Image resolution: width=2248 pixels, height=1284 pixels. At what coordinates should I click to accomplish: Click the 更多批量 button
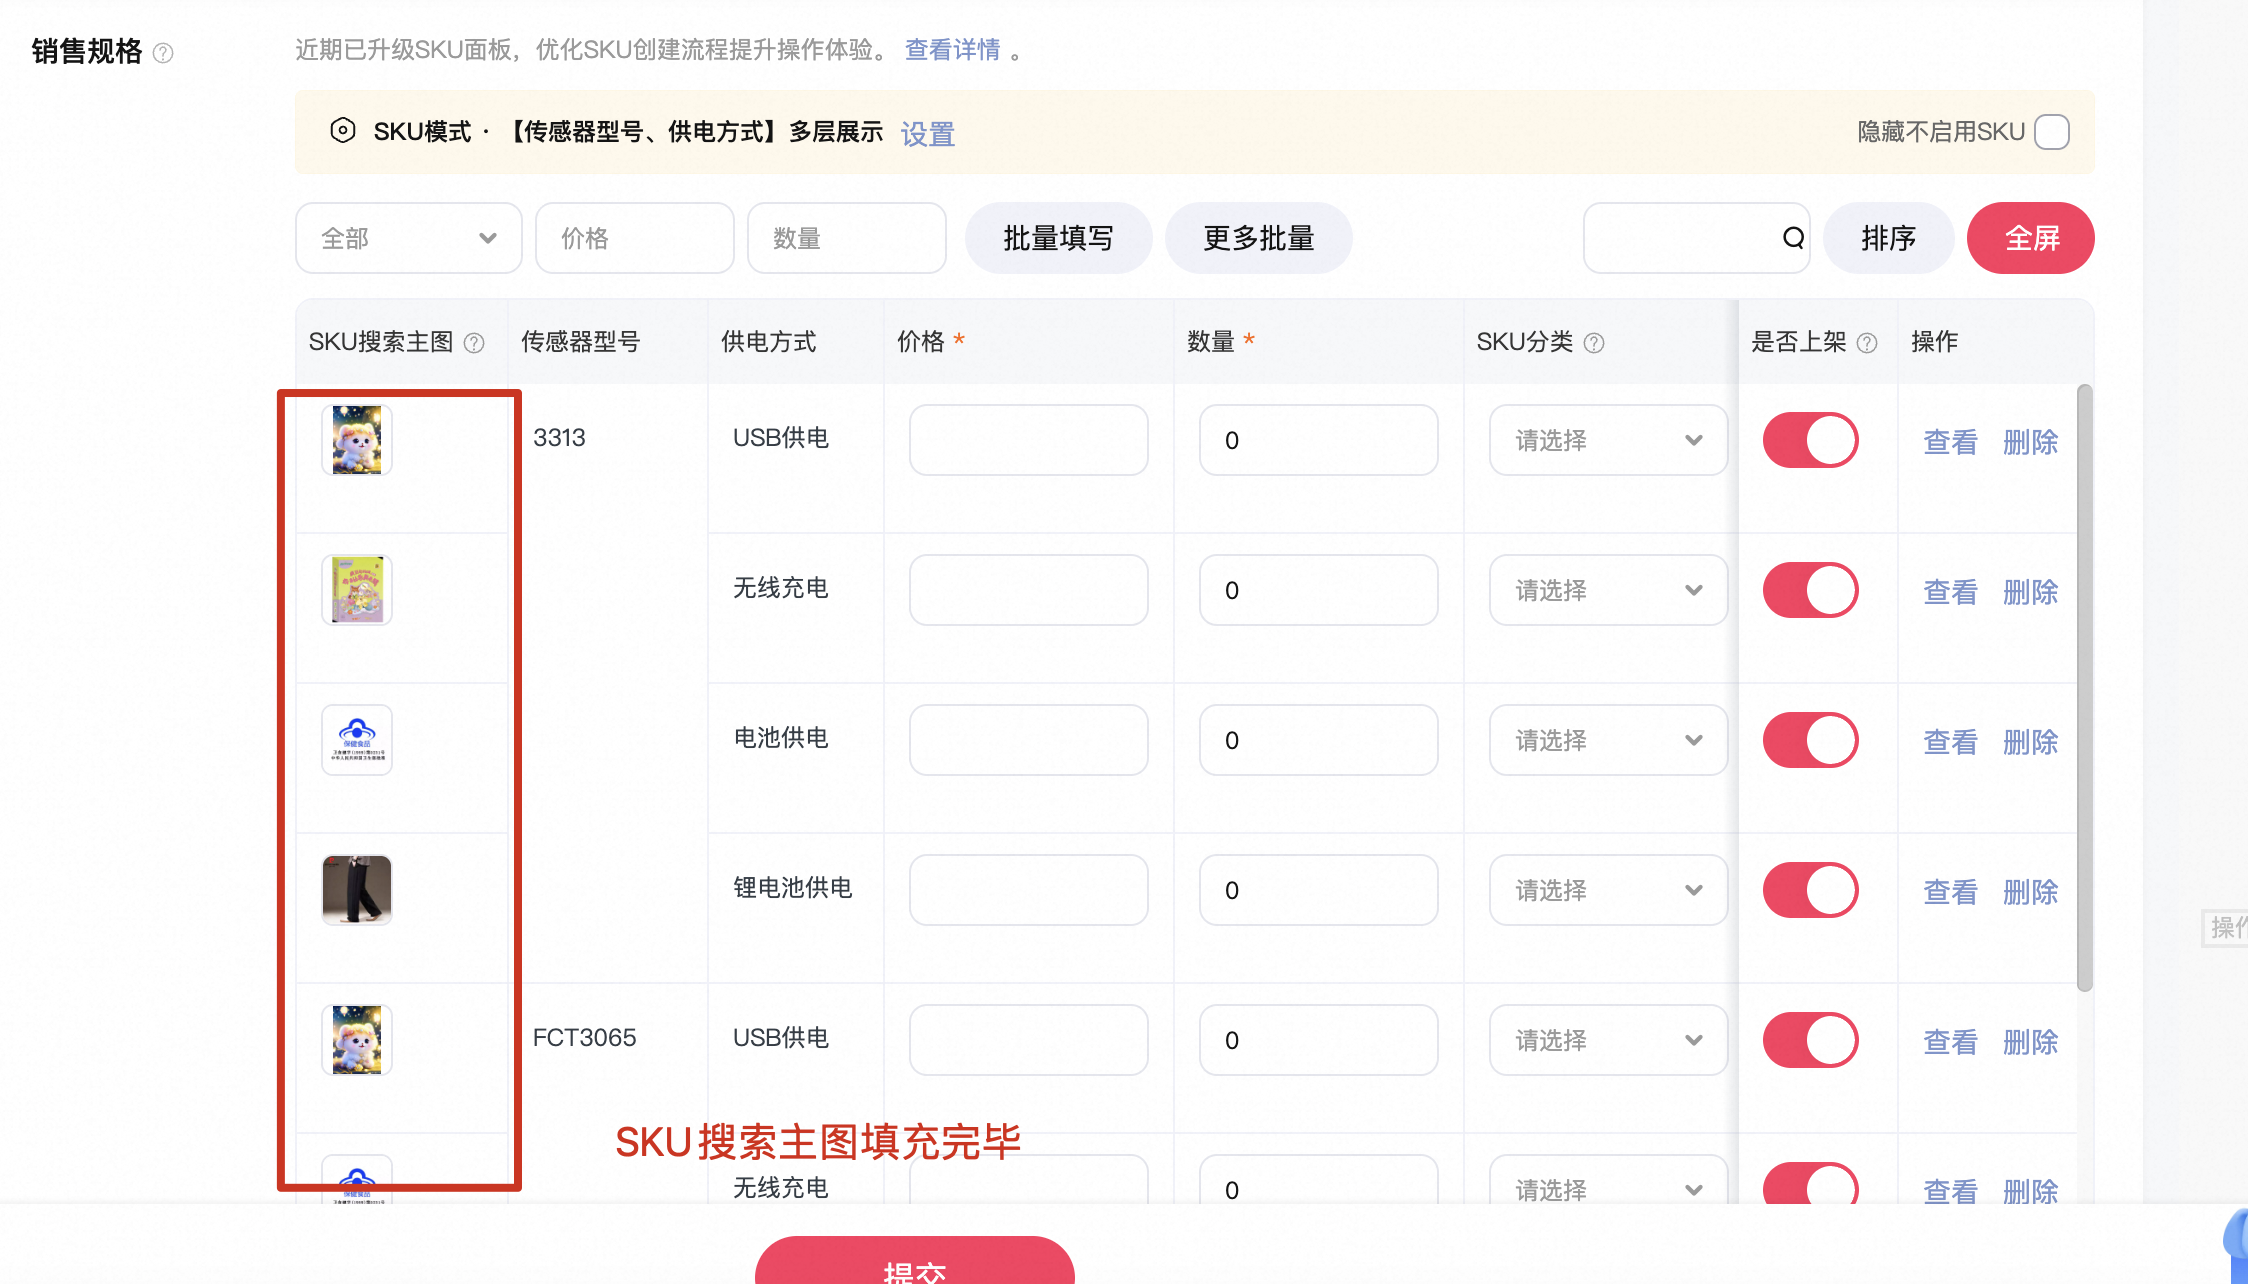pos(1259,238)
